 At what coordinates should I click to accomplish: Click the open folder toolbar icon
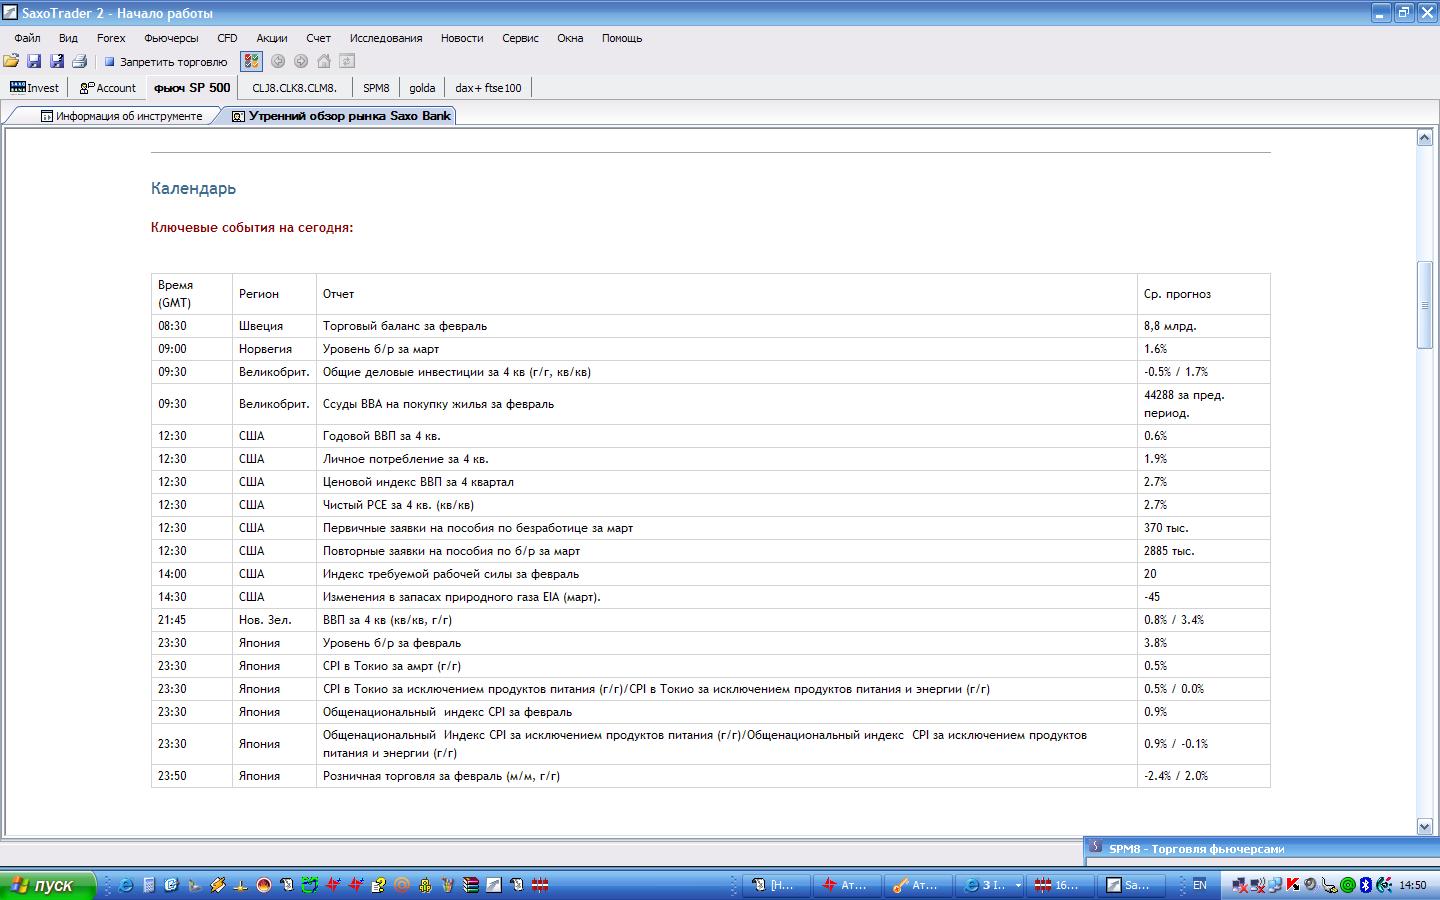[x=11, y=61]
